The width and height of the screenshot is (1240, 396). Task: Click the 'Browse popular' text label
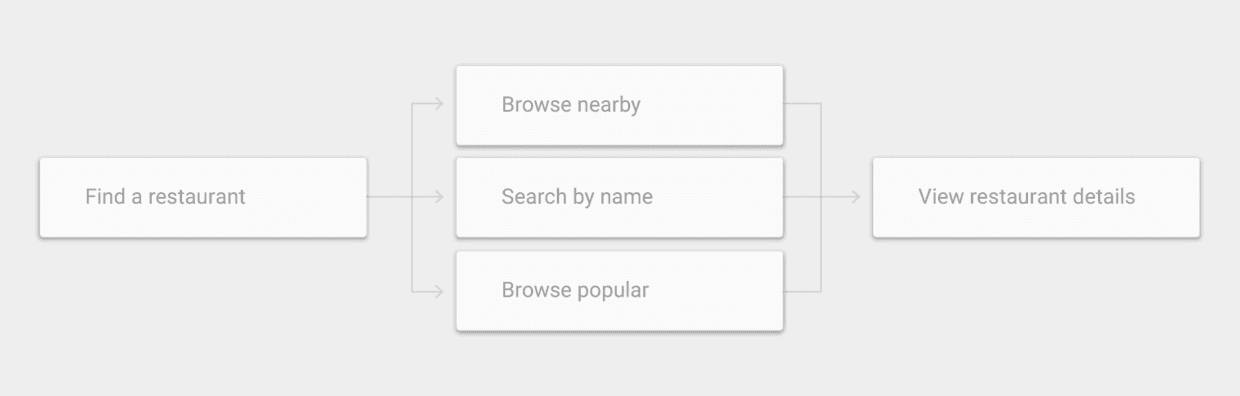[575, 291]
